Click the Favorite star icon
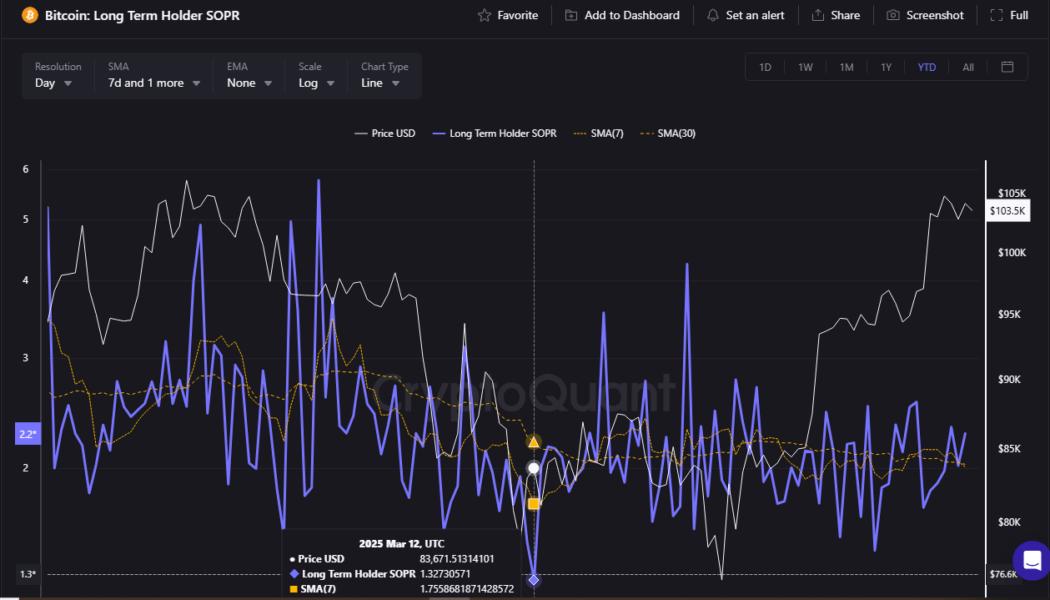1050x600 pixels. (483, 15)
